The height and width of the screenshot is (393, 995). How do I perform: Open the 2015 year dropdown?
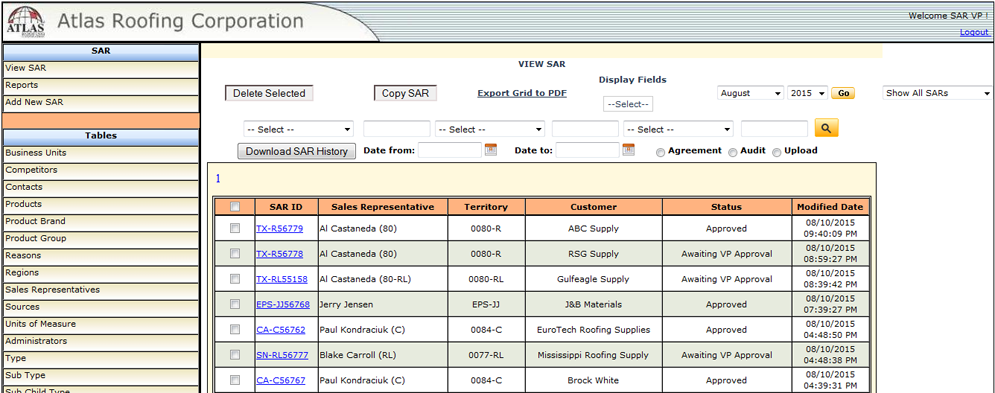[807, 93]
